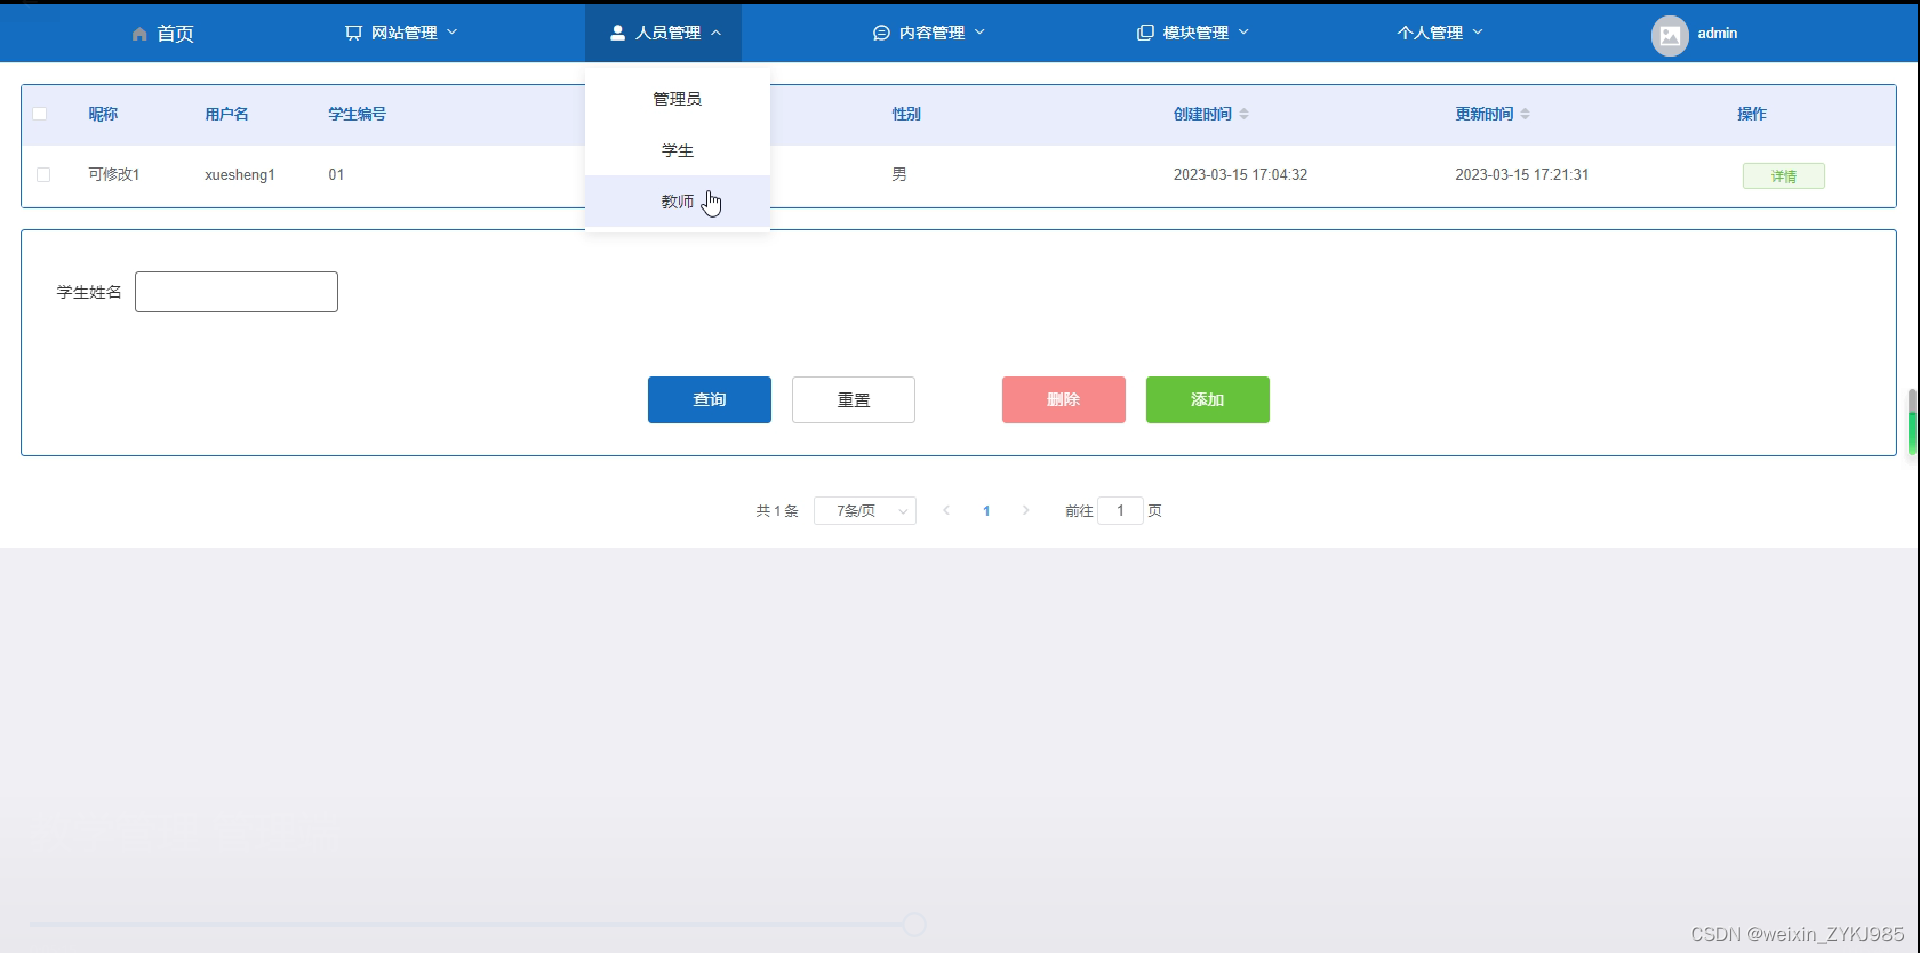This screenshot has height=953, width=1920.
Task: Open the 个人管理 nav menu
Action: point(1440,33)
